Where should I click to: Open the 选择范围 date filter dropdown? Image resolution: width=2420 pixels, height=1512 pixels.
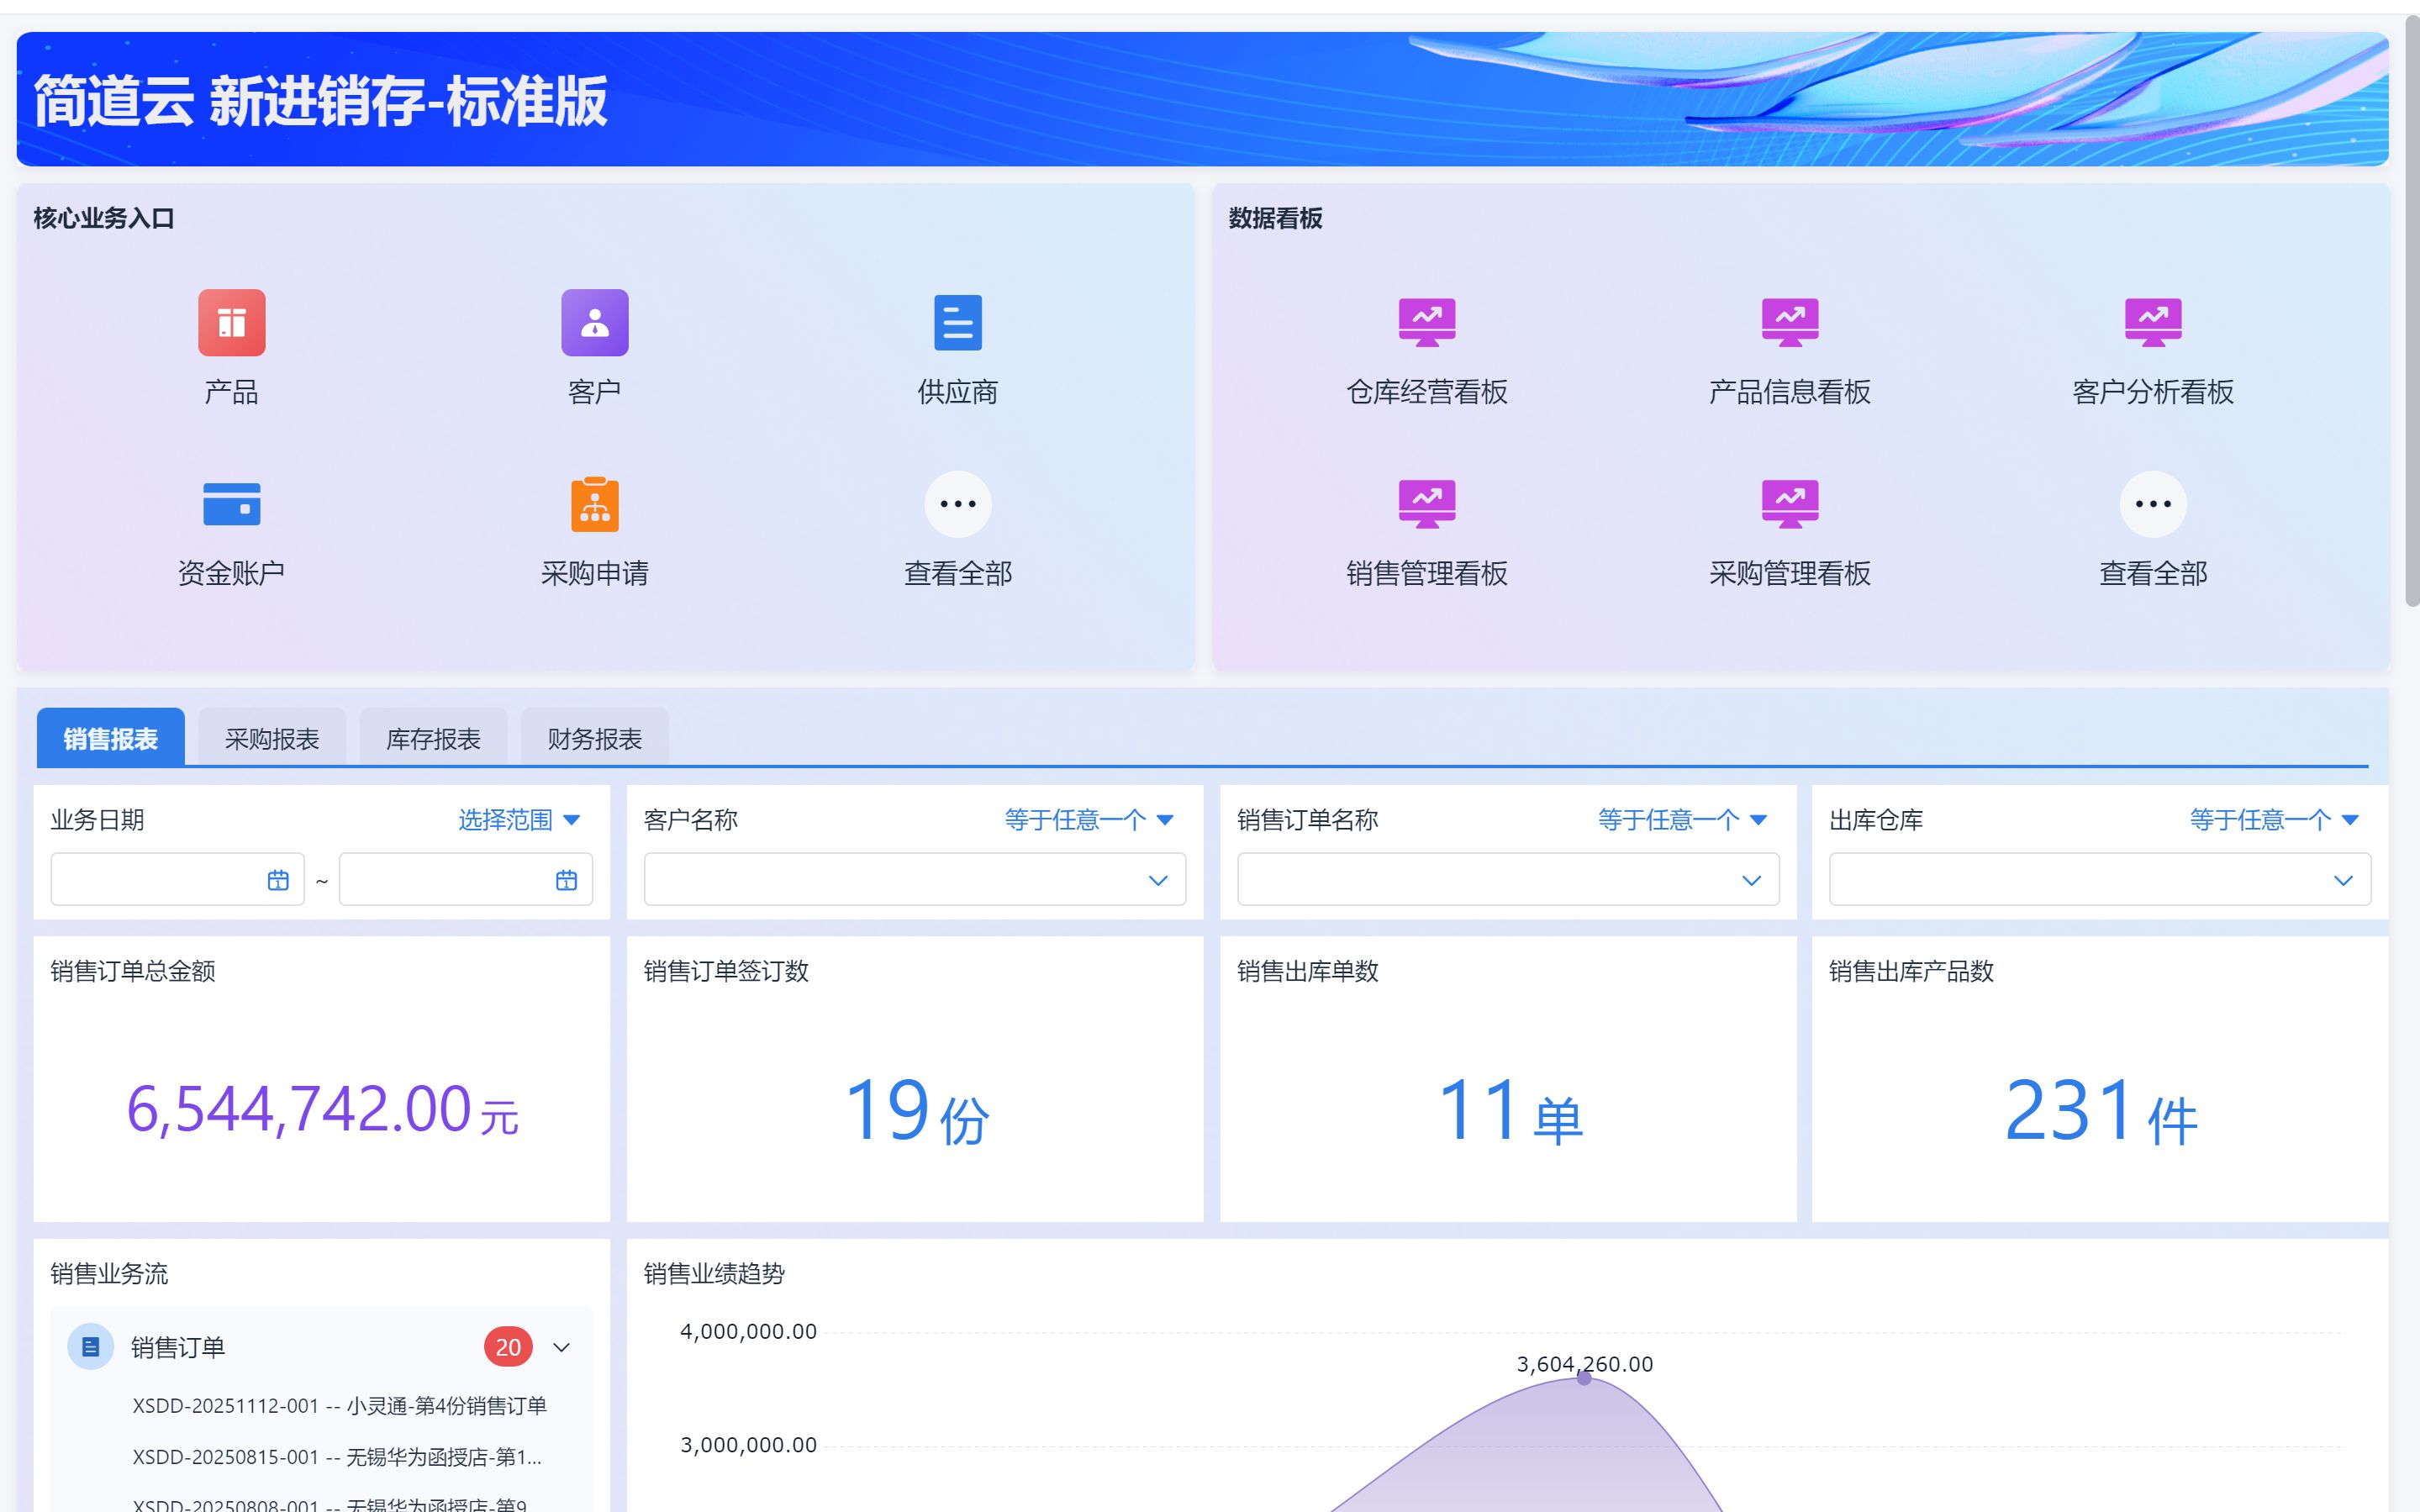(519, 820)
